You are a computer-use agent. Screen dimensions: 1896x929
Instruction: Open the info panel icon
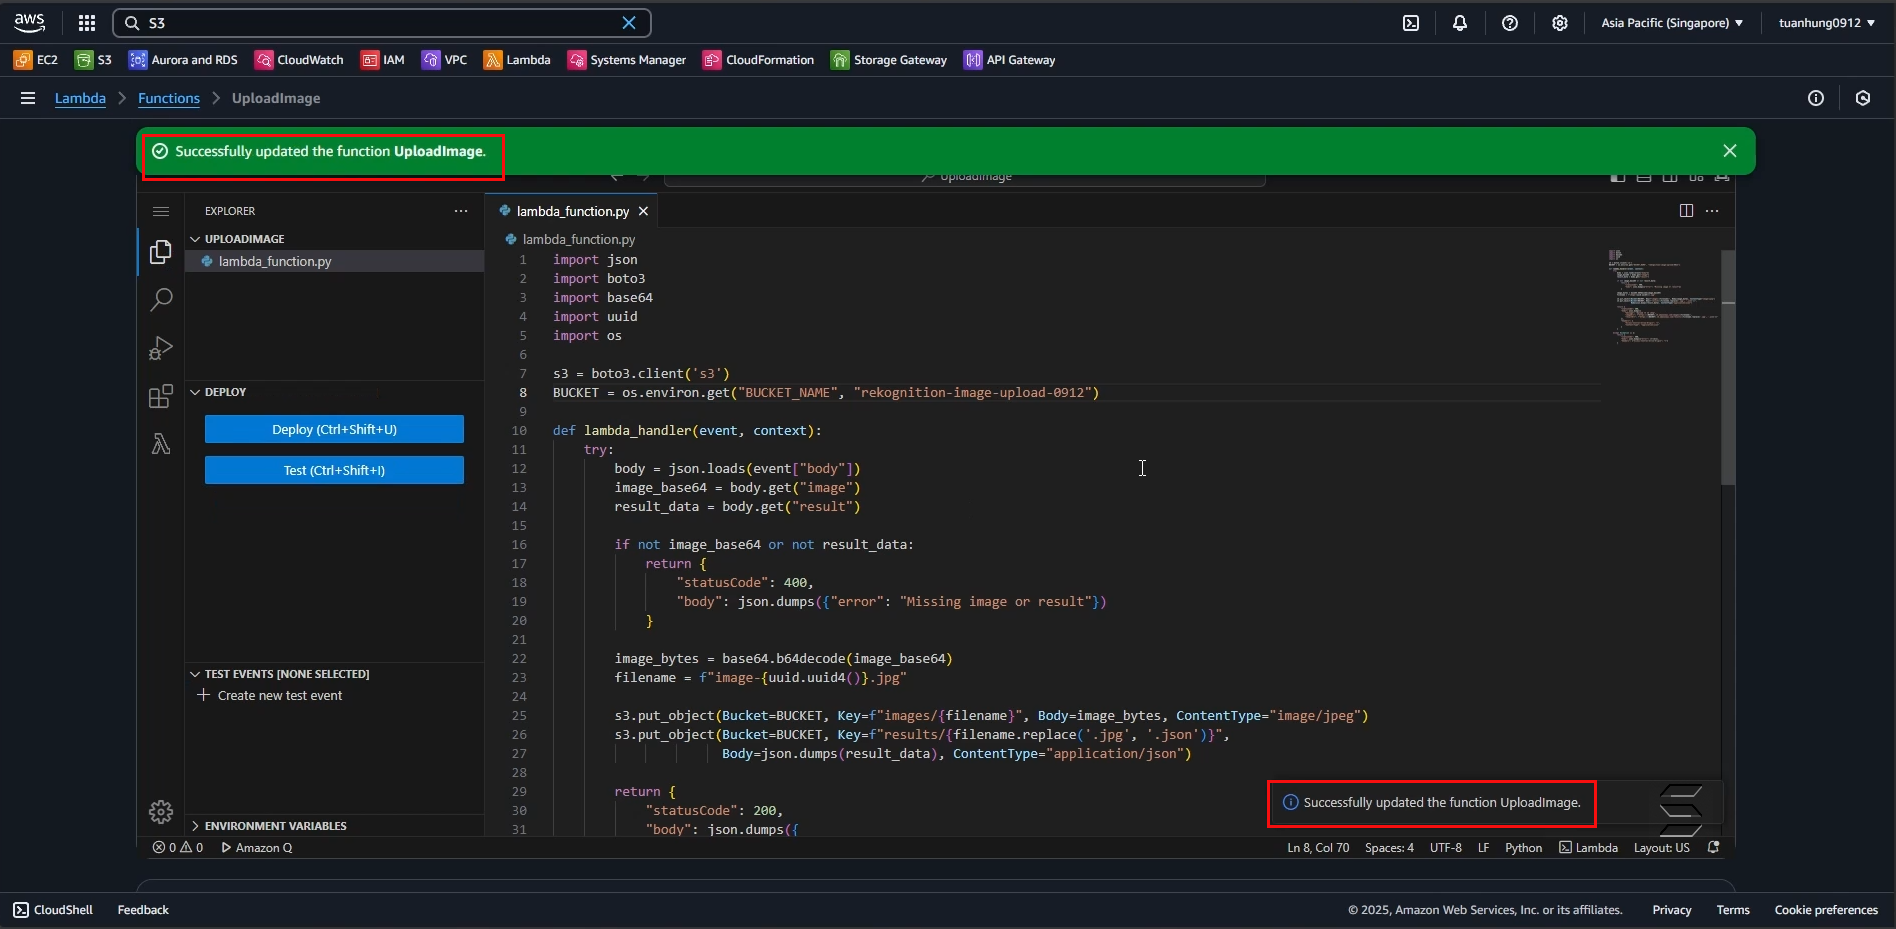tap(1816, 98)
